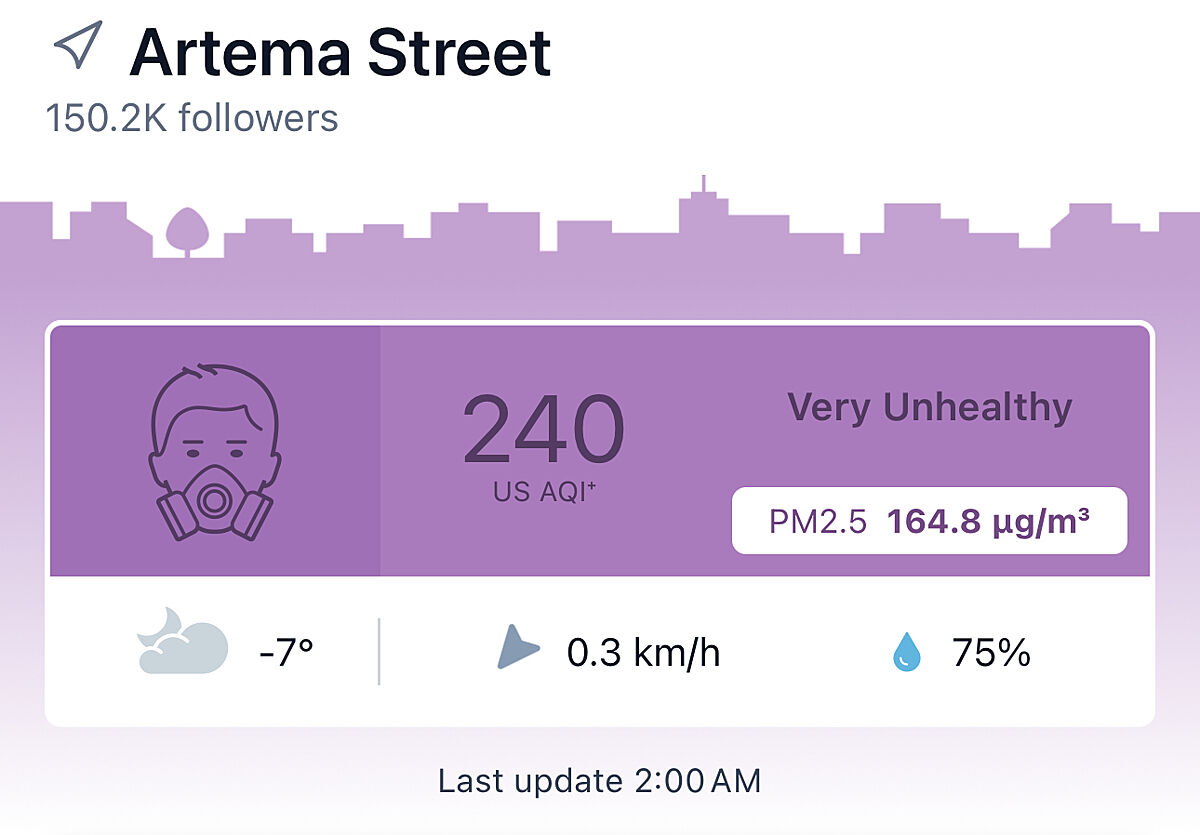The height and width of the screenshot is (835, 1200).
Task: View the 150.2K followers list
Action: pyautogui.click(x=192, y=118)
